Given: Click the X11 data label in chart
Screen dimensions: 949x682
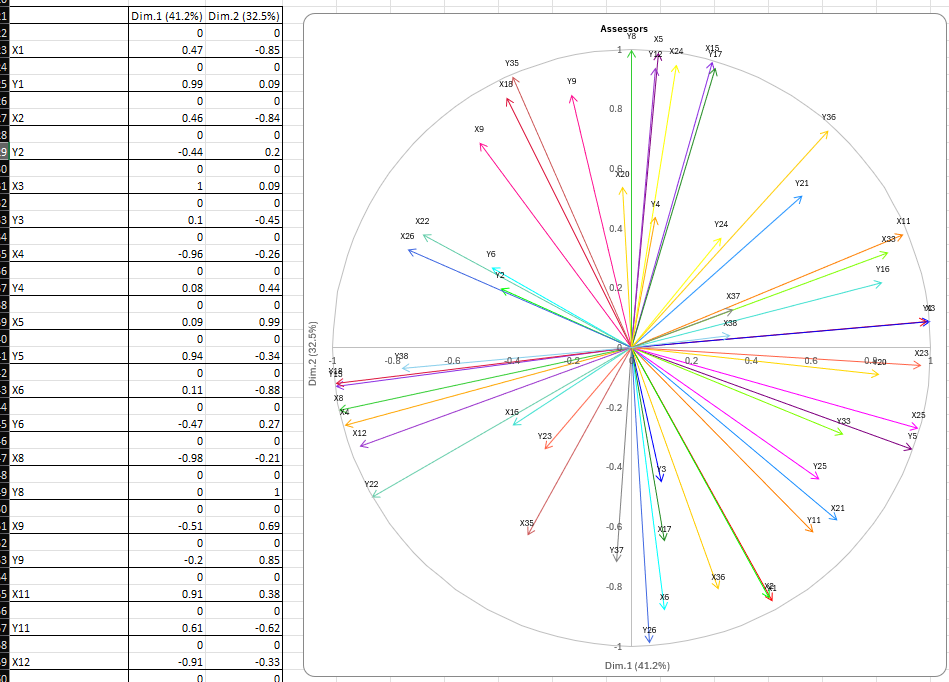Looking at the screenshot, I should coord(903,221).
